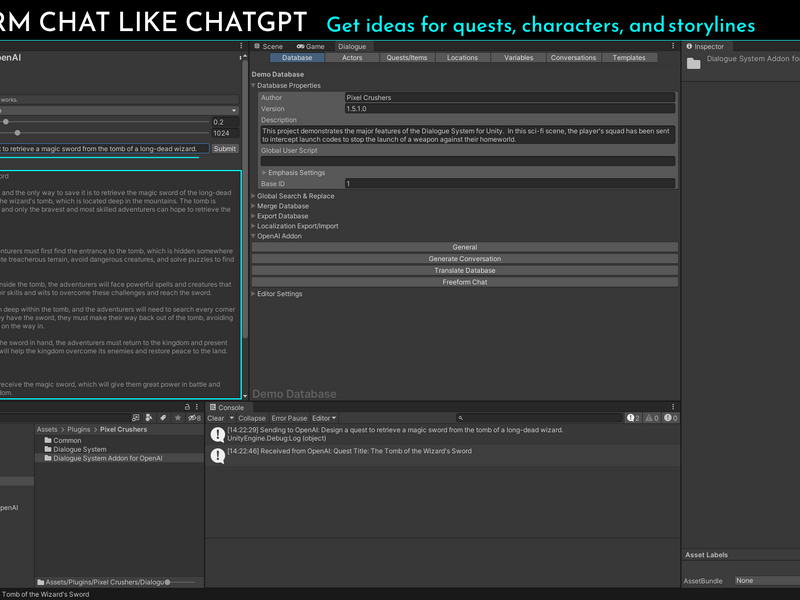800x600 pixels.
Task: Open the Editor dropdown in Console toolbar
Action: pyautogui.click(x=324, y=418)
